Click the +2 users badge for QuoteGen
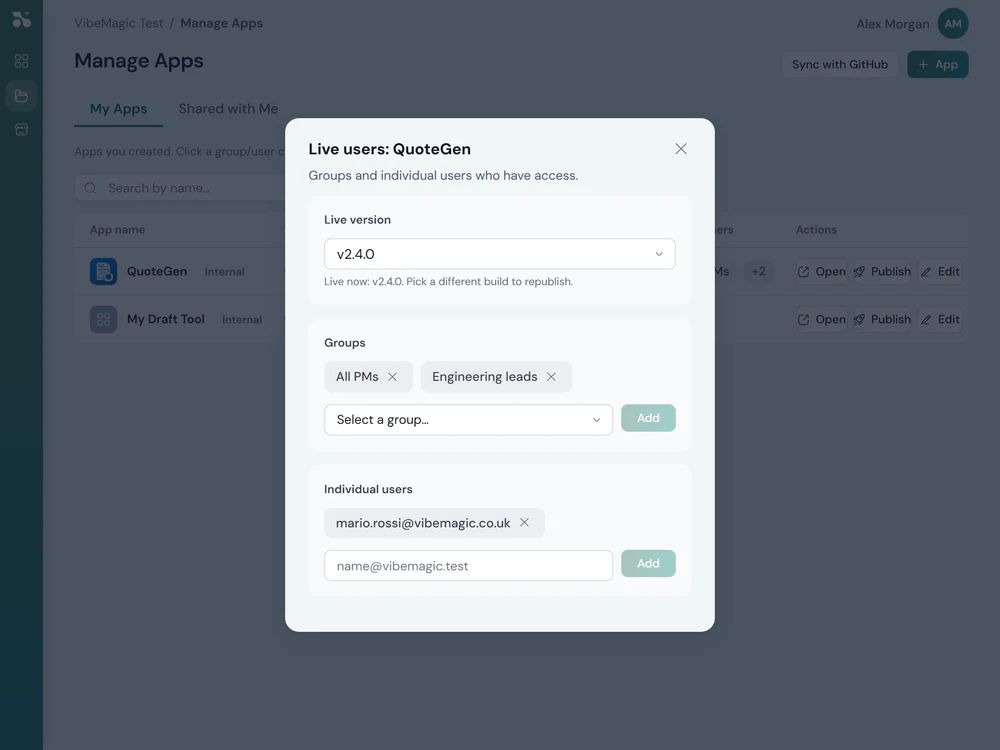Screen dimensions: 1000x750 (758, 272)
